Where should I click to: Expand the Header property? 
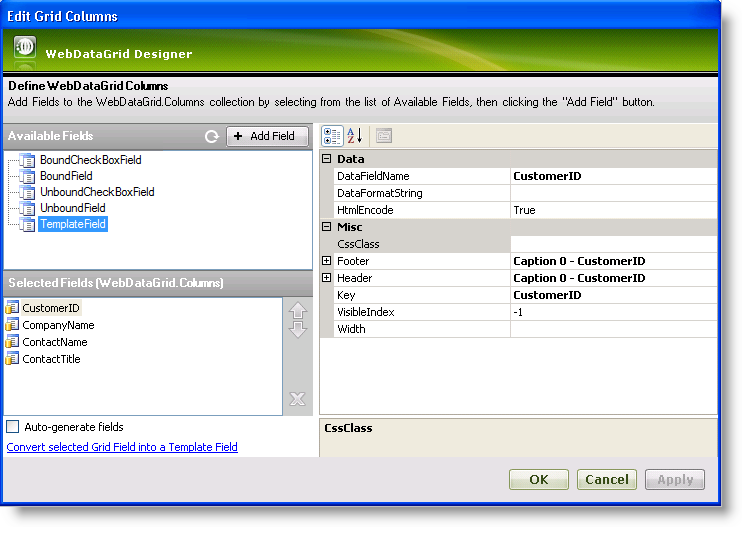point(326,278)
